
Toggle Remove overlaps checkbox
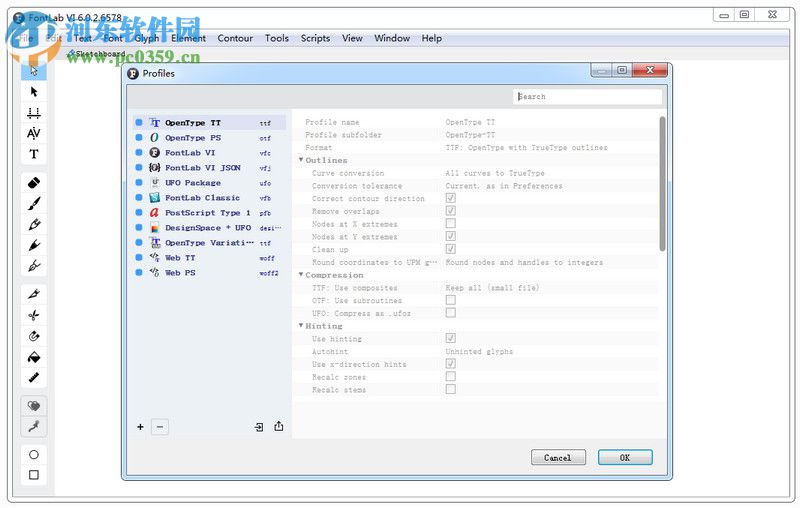click(x=451, y=211)
